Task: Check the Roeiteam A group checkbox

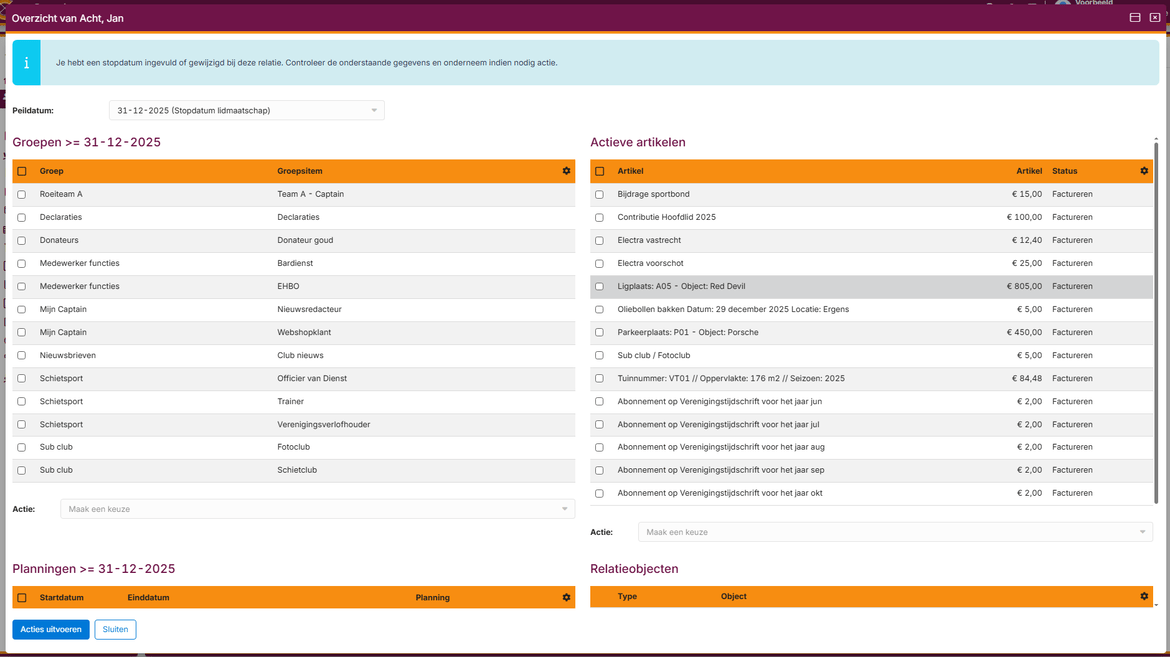Action: pos(22,195)
